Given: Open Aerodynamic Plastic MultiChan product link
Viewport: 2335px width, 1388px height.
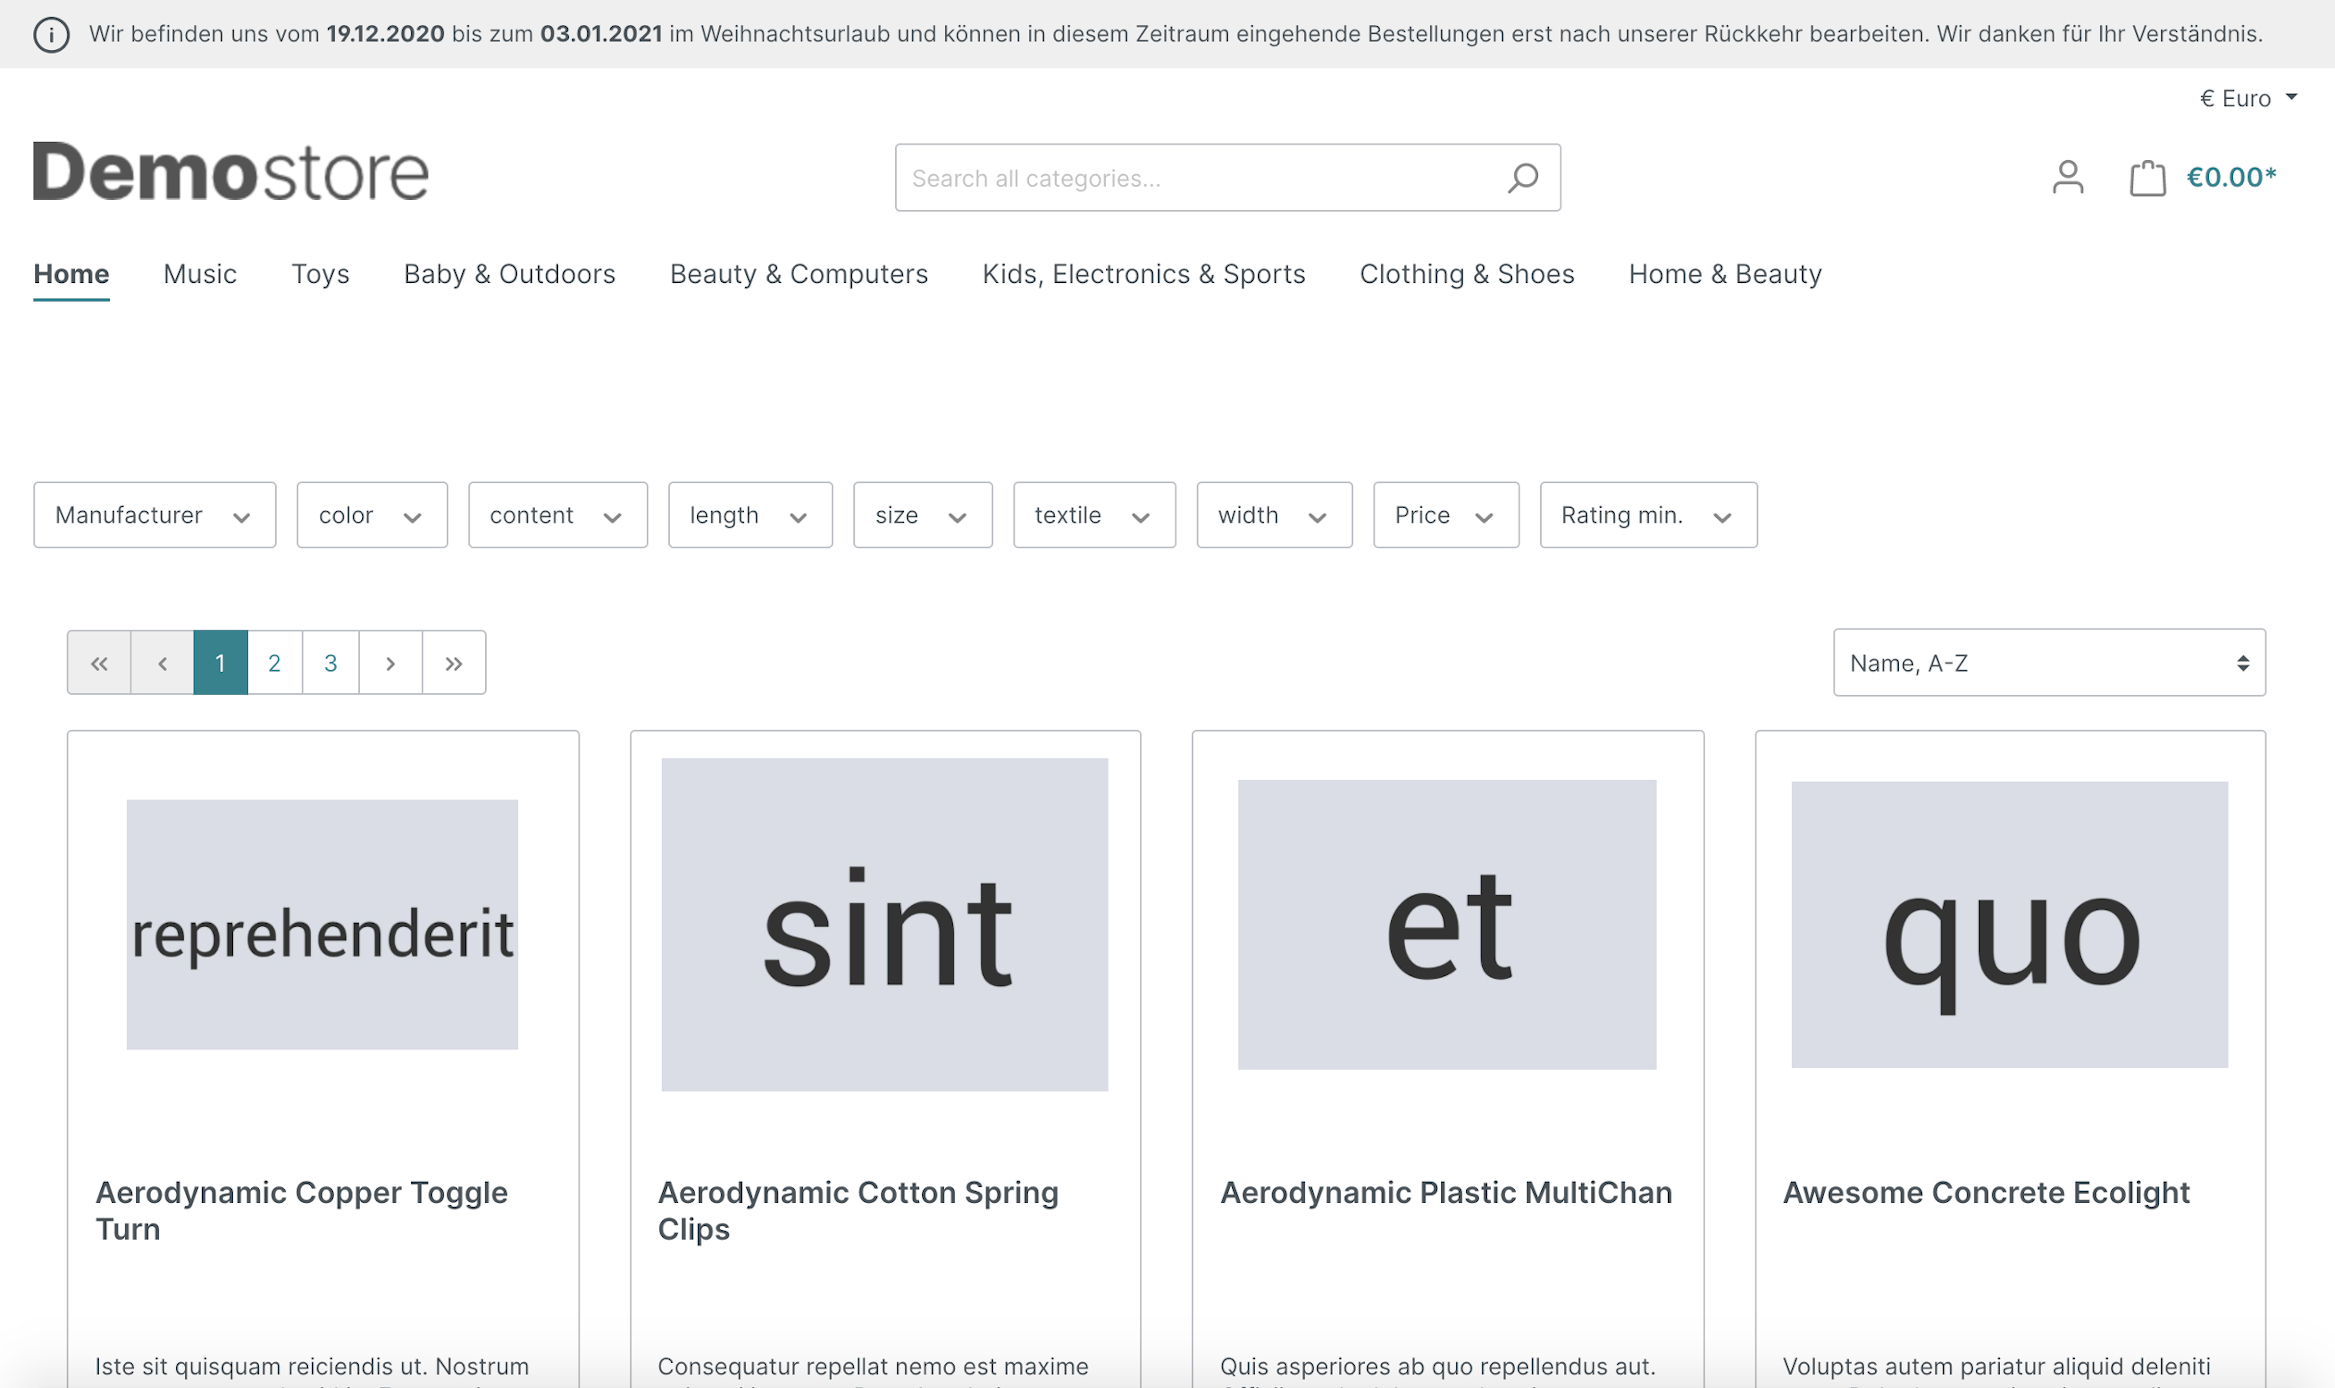Looking at the screenshot, I should point(1445,1192).
